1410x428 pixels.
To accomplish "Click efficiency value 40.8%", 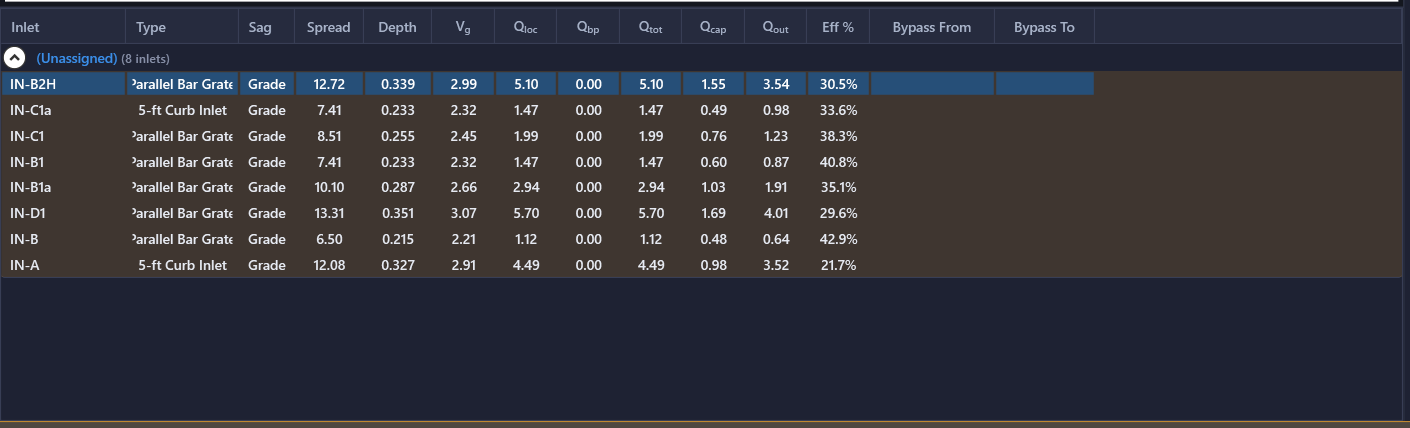I will coord(838,162).
